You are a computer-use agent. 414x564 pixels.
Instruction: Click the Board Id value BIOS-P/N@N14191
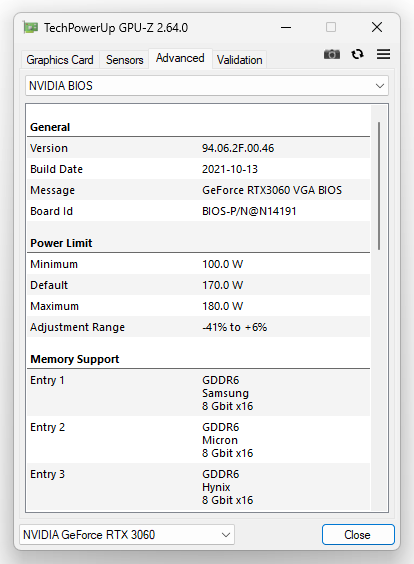point(249,211)
